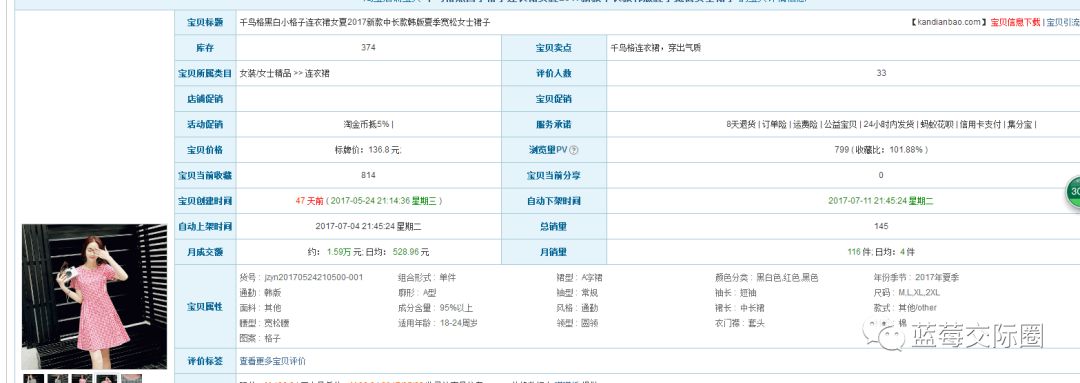Click the 宝贝标题 row header
The width and height of the screenshot is (1080, 383).
pos(205,23)
